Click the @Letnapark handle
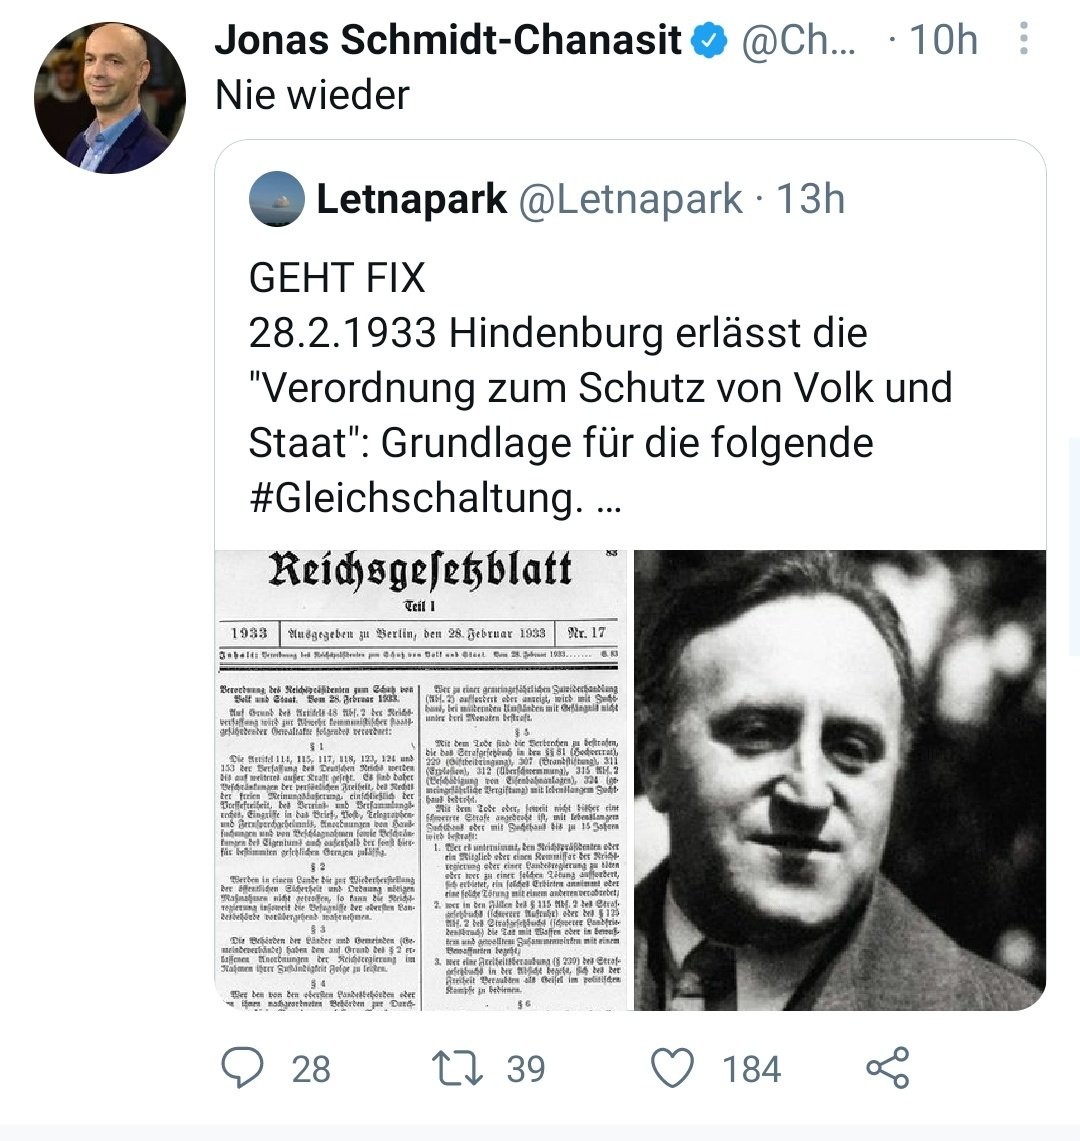The height and width of the screenshot is (1141, 1080). tap(630, 200)
